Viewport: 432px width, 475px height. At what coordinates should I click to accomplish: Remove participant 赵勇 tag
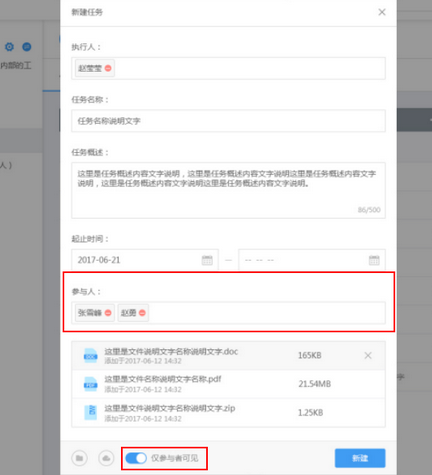[x=142, y=313]
